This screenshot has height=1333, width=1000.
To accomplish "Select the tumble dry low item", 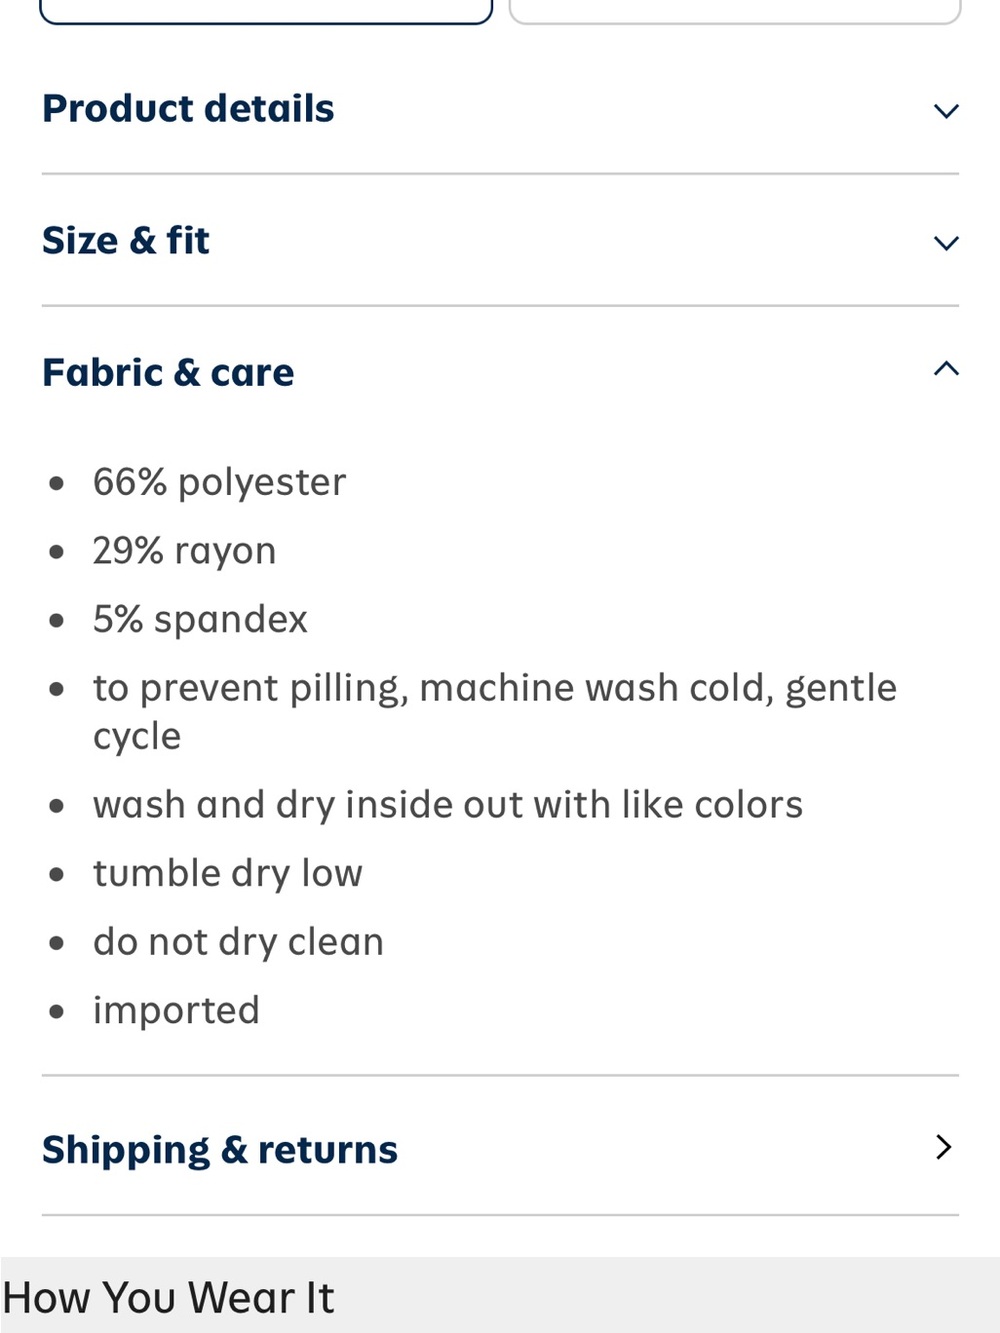I will pos(227,873).
